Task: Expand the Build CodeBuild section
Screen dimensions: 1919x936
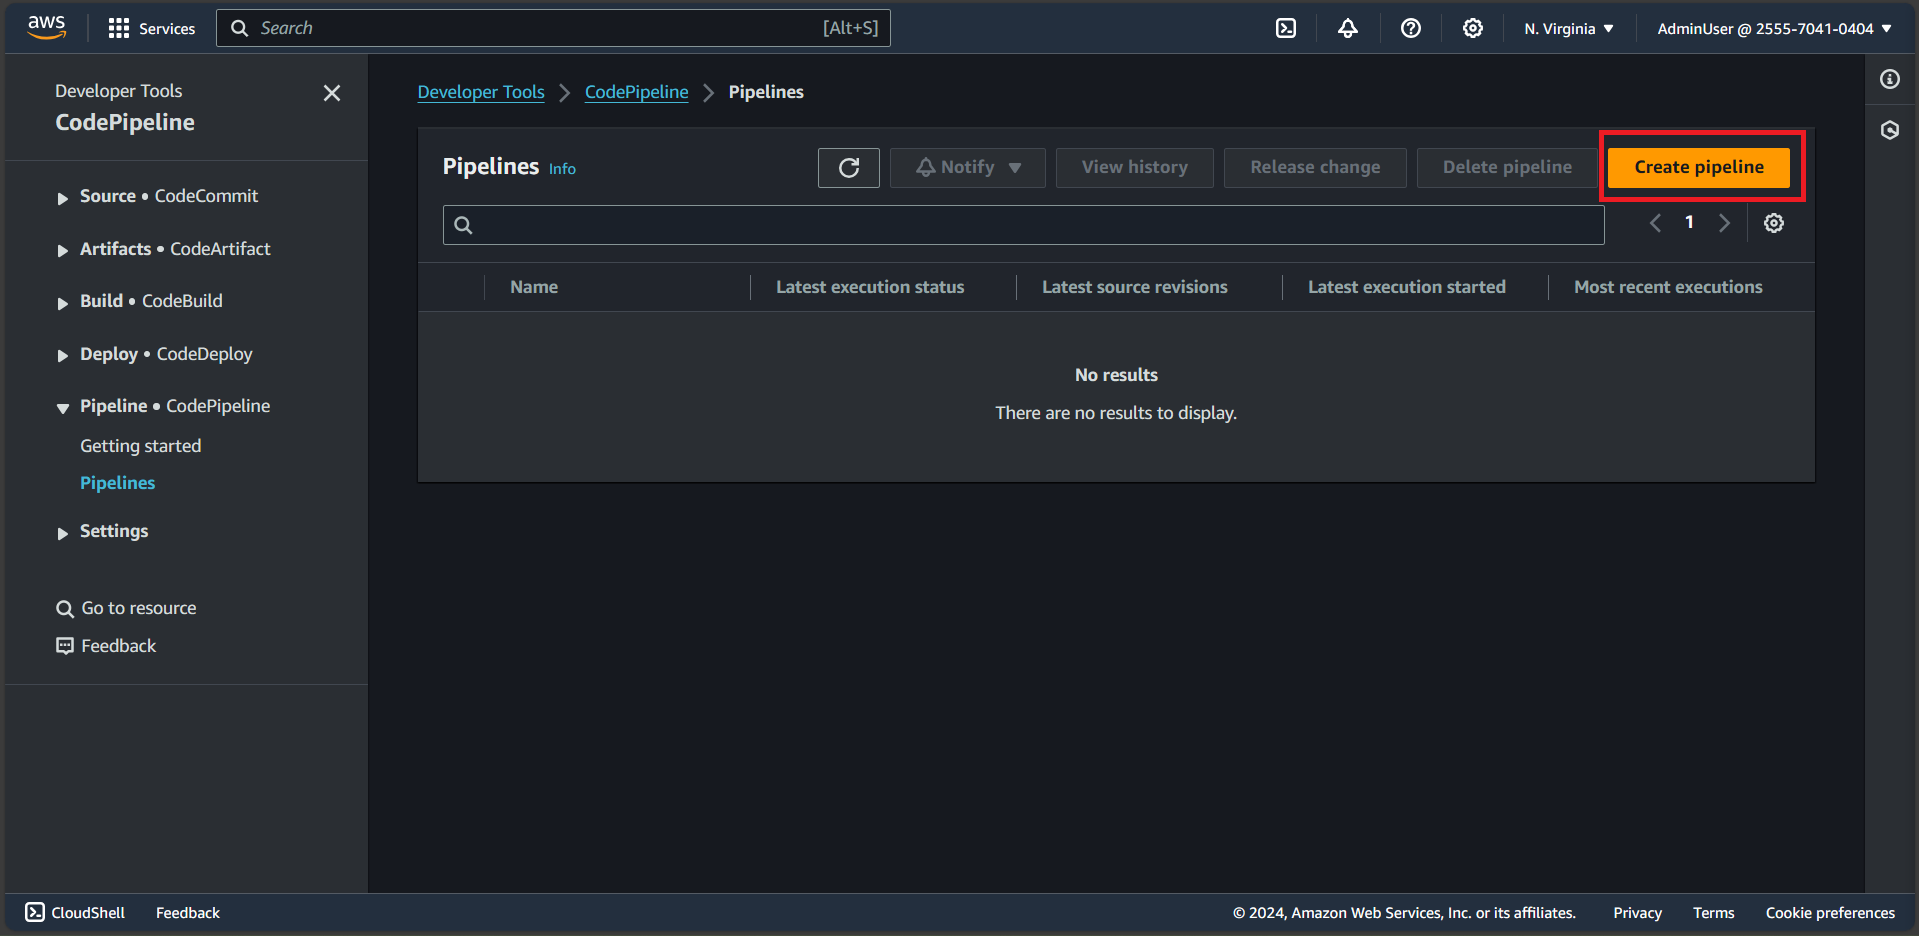Action: tap(62, 303)
